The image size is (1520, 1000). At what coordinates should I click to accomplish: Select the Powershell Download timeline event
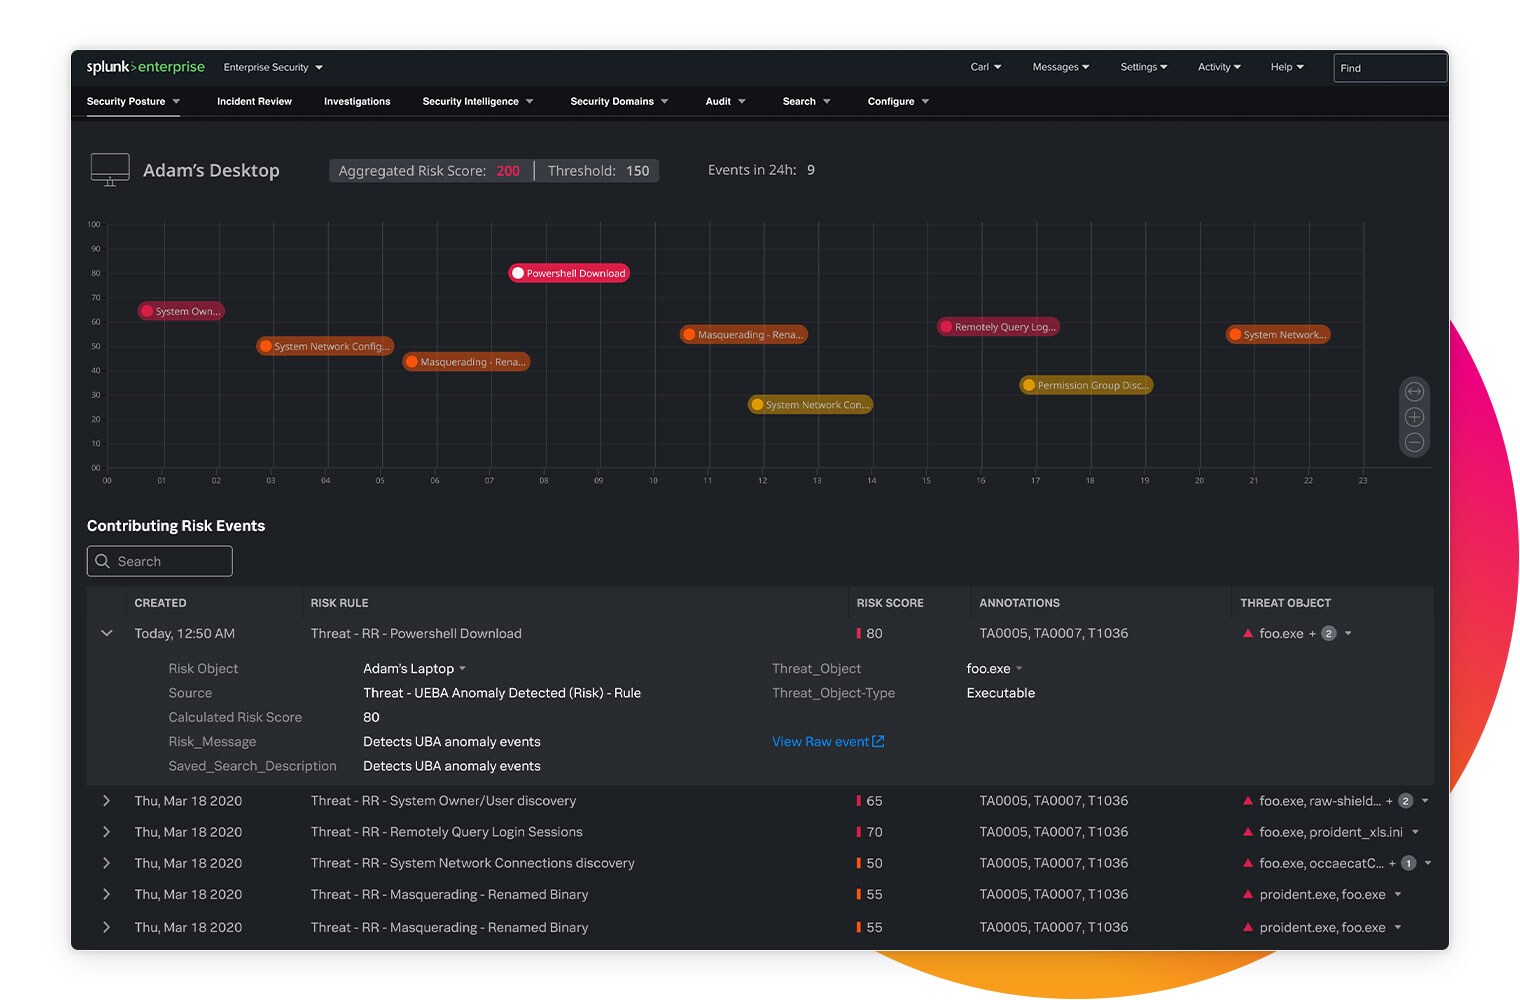[569, 273]
